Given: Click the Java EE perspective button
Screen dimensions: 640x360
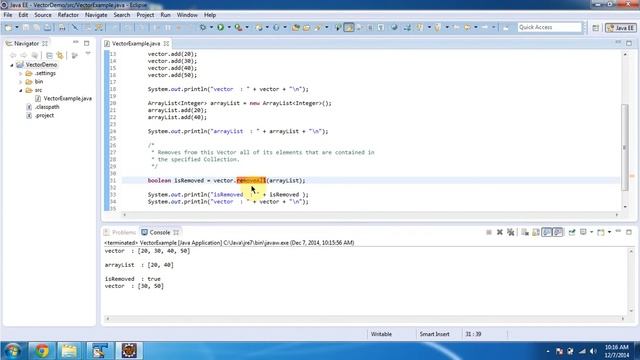Looking at the screenshot, I should (x=621, y=28).
